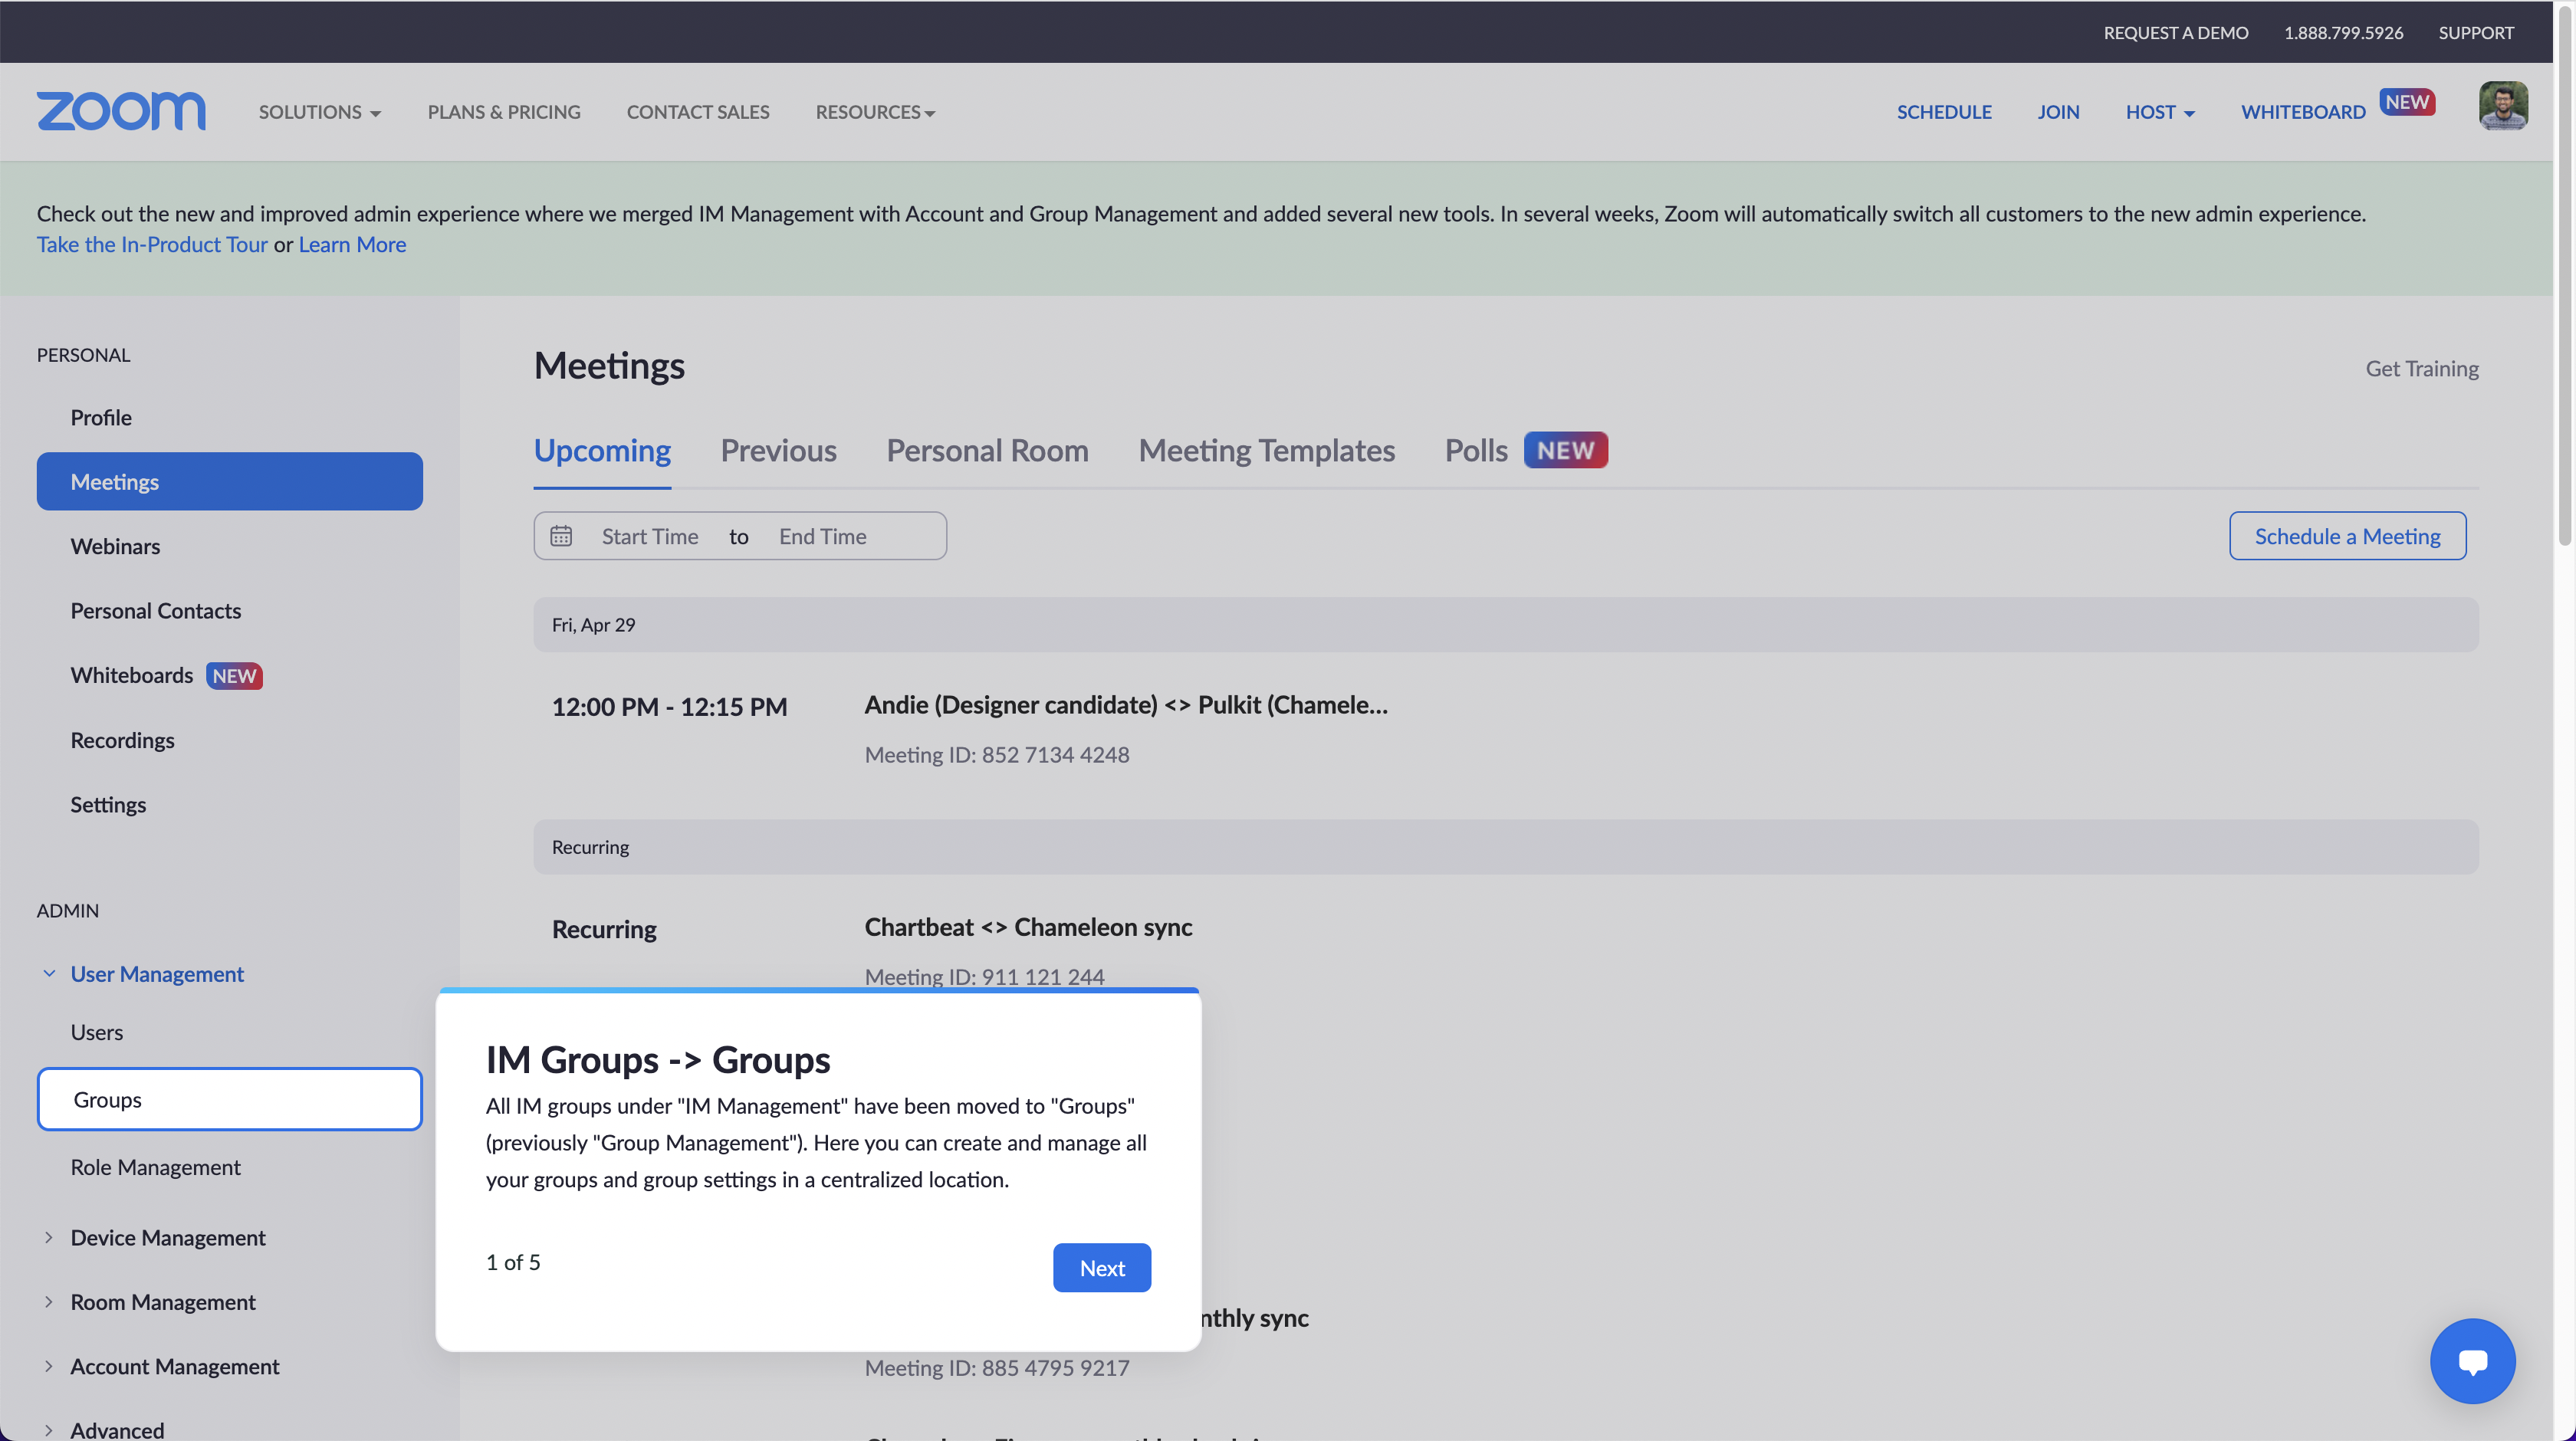Click the Schedule link in header
Viewport: 2576px width, 1441px height.
pyautogui.click(x=1944, y=112)
